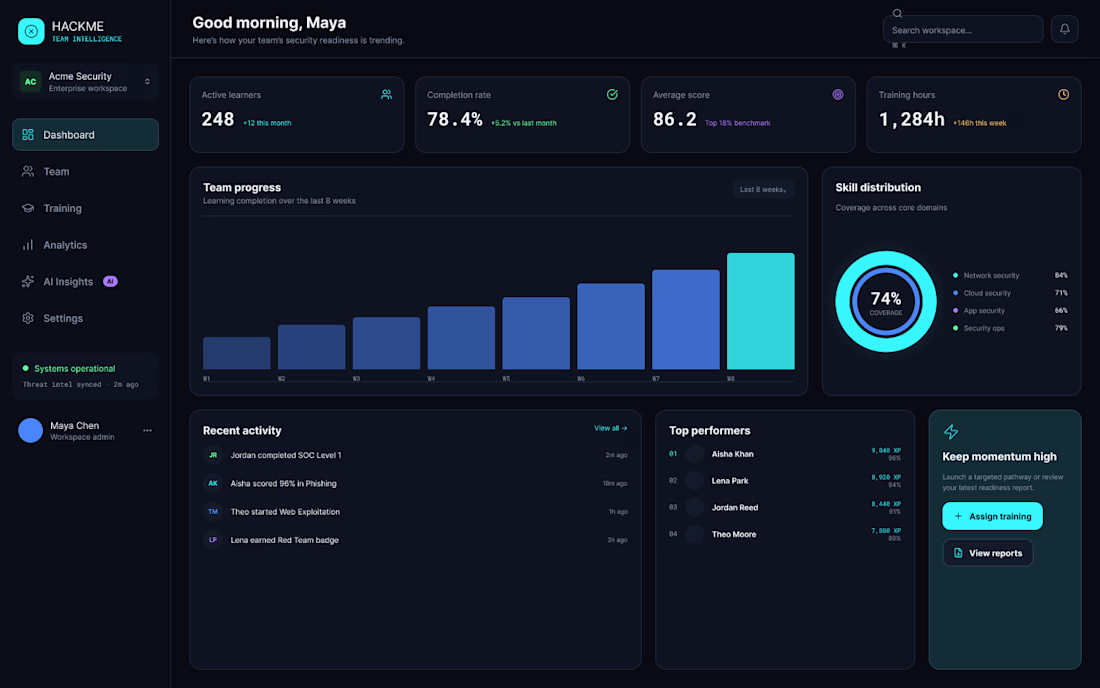This screenshot has width=1100, height=688.
Task: Click the Completion rate checkmark icon
Action: tap(612, 95)
